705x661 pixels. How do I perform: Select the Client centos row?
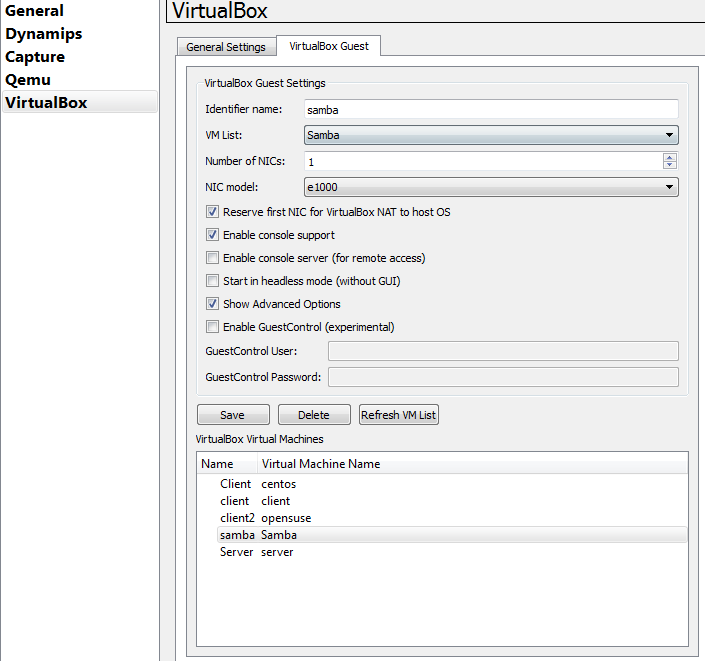452,484
